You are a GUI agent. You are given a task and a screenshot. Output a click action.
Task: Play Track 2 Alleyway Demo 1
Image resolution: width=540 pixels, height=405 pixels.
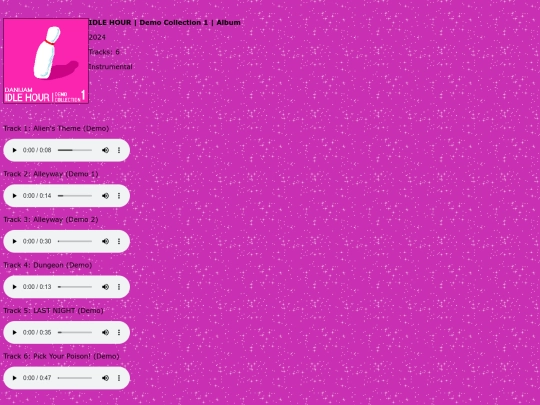pyautogui.click(x=14, y=196)
